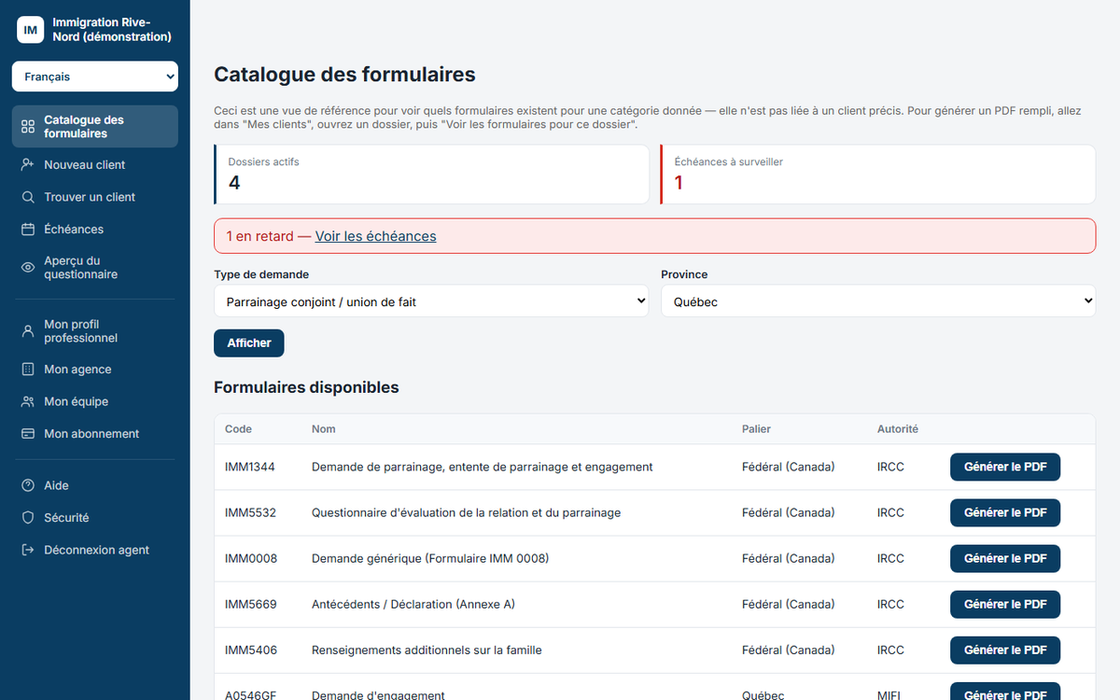Viewport: 1120px width, 700px height.
Task: Click the Immigration Rive-Nord (démonstration) agency name
Action: point(111,29)
